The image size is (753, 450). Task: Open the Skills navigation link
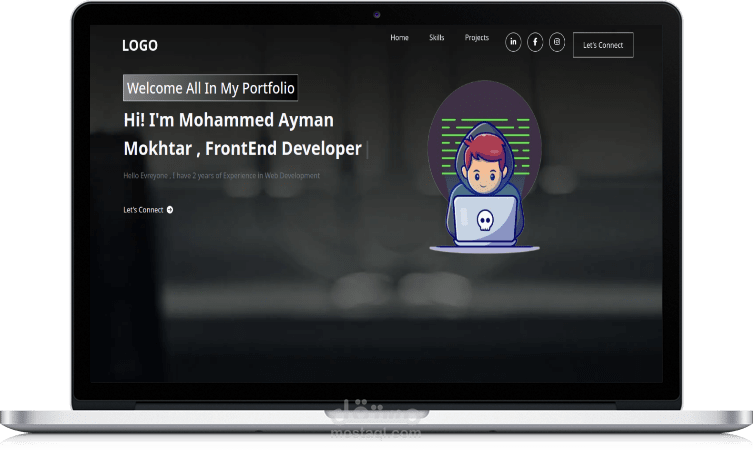(437, 37)
